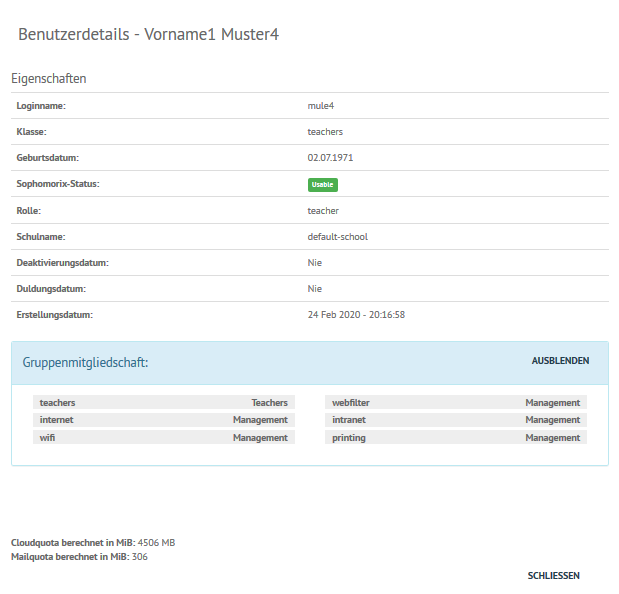Viewport: 619px width, 594px height.
Task: Select creation date 24 Feb 2020 - 20:16:58
Action: pyautogui.click(x=356, y=315)
